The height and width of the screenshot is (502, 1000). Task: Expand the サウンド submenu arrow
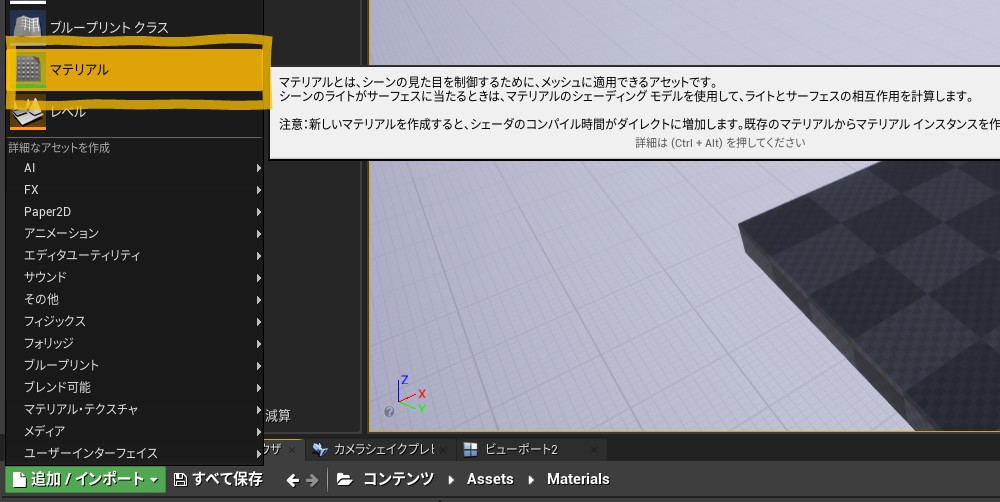[x=258, y=277]
